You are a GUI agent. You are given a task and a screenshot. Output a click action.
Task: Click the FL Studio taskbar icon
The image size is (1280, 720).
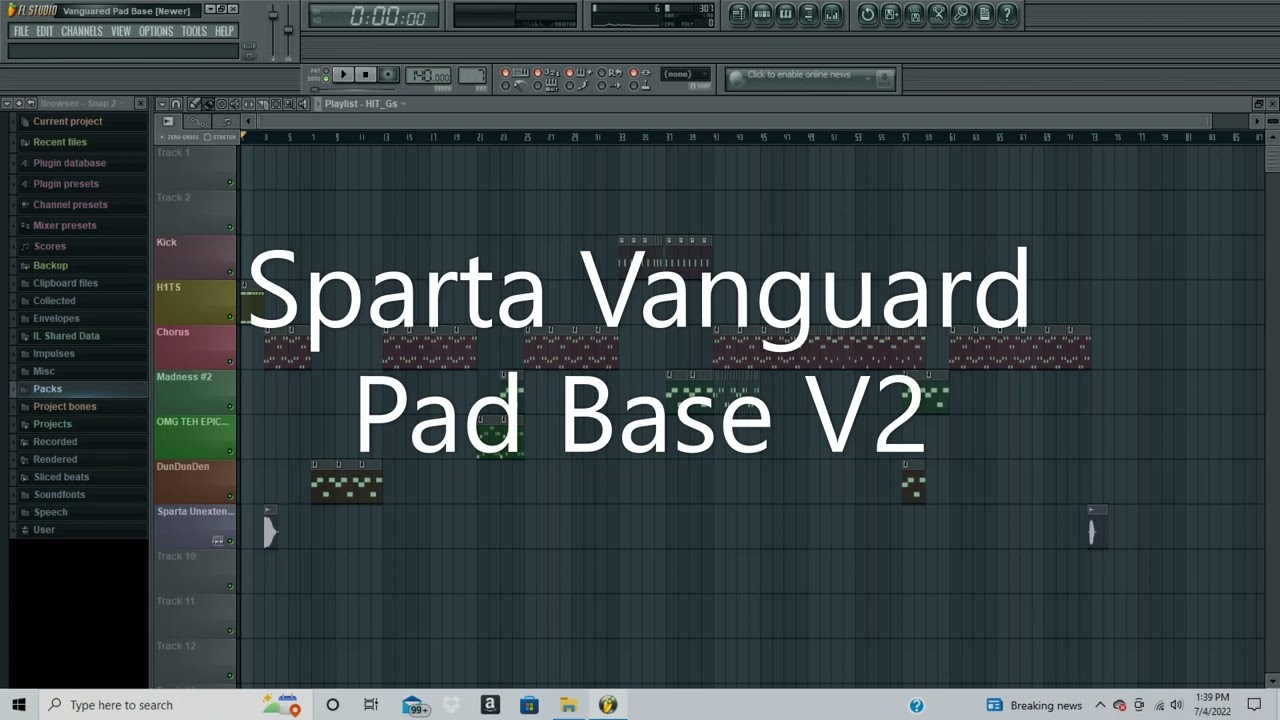[x=607, y=705]
